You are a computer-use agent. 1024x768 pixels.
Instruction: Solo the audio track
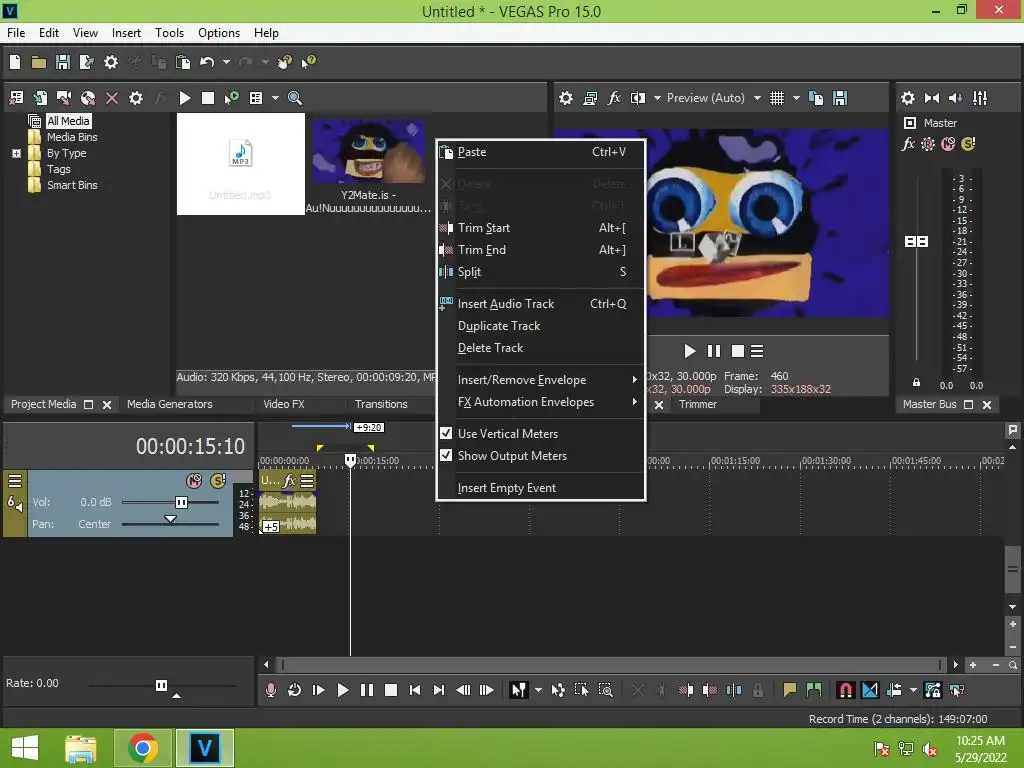coord(218,481)
